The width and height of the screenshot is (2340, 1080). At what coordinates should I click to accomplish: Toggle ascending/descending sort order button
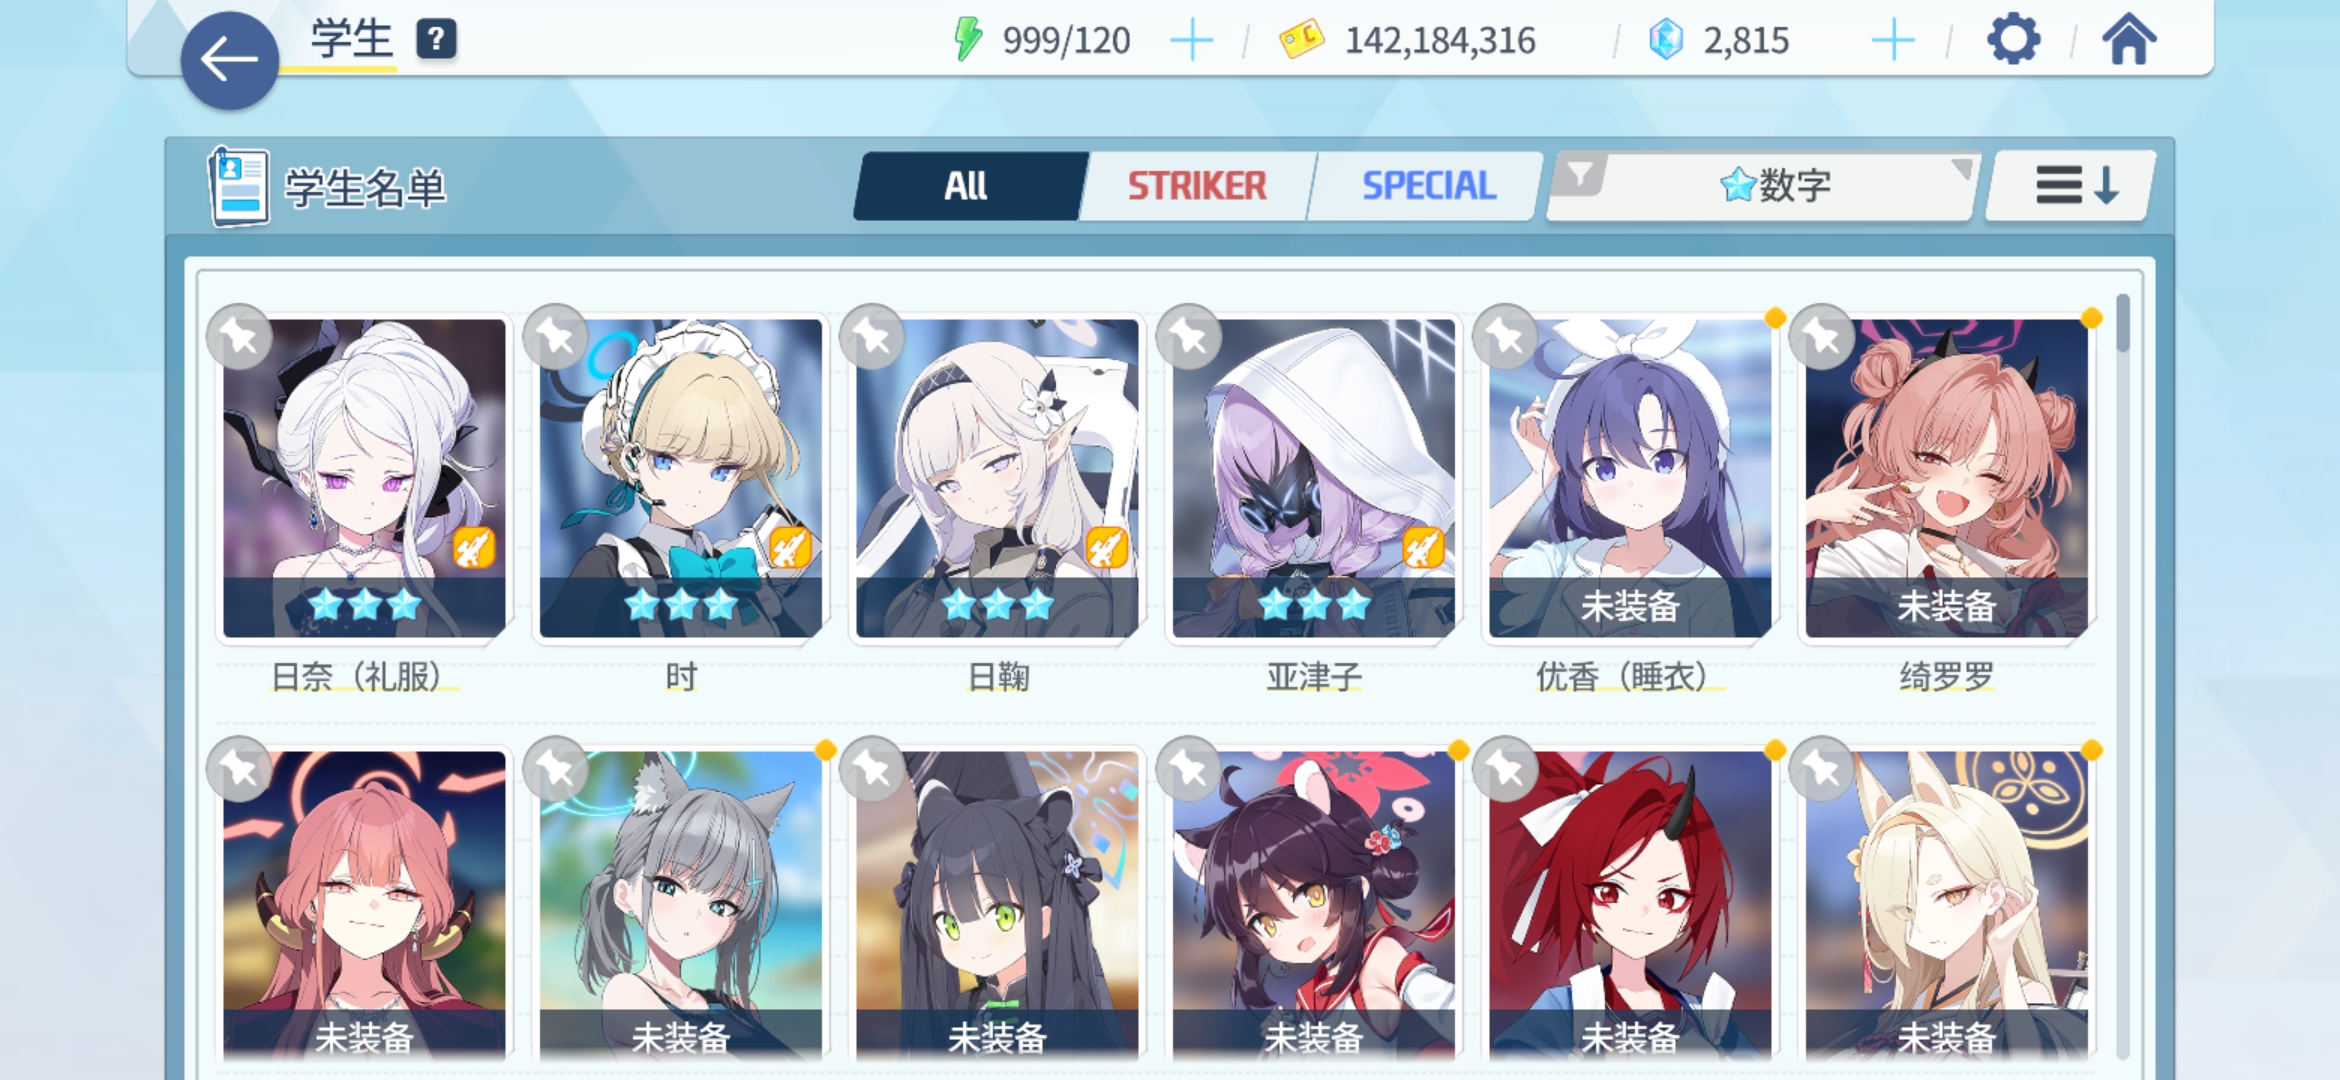point(2073,186)
